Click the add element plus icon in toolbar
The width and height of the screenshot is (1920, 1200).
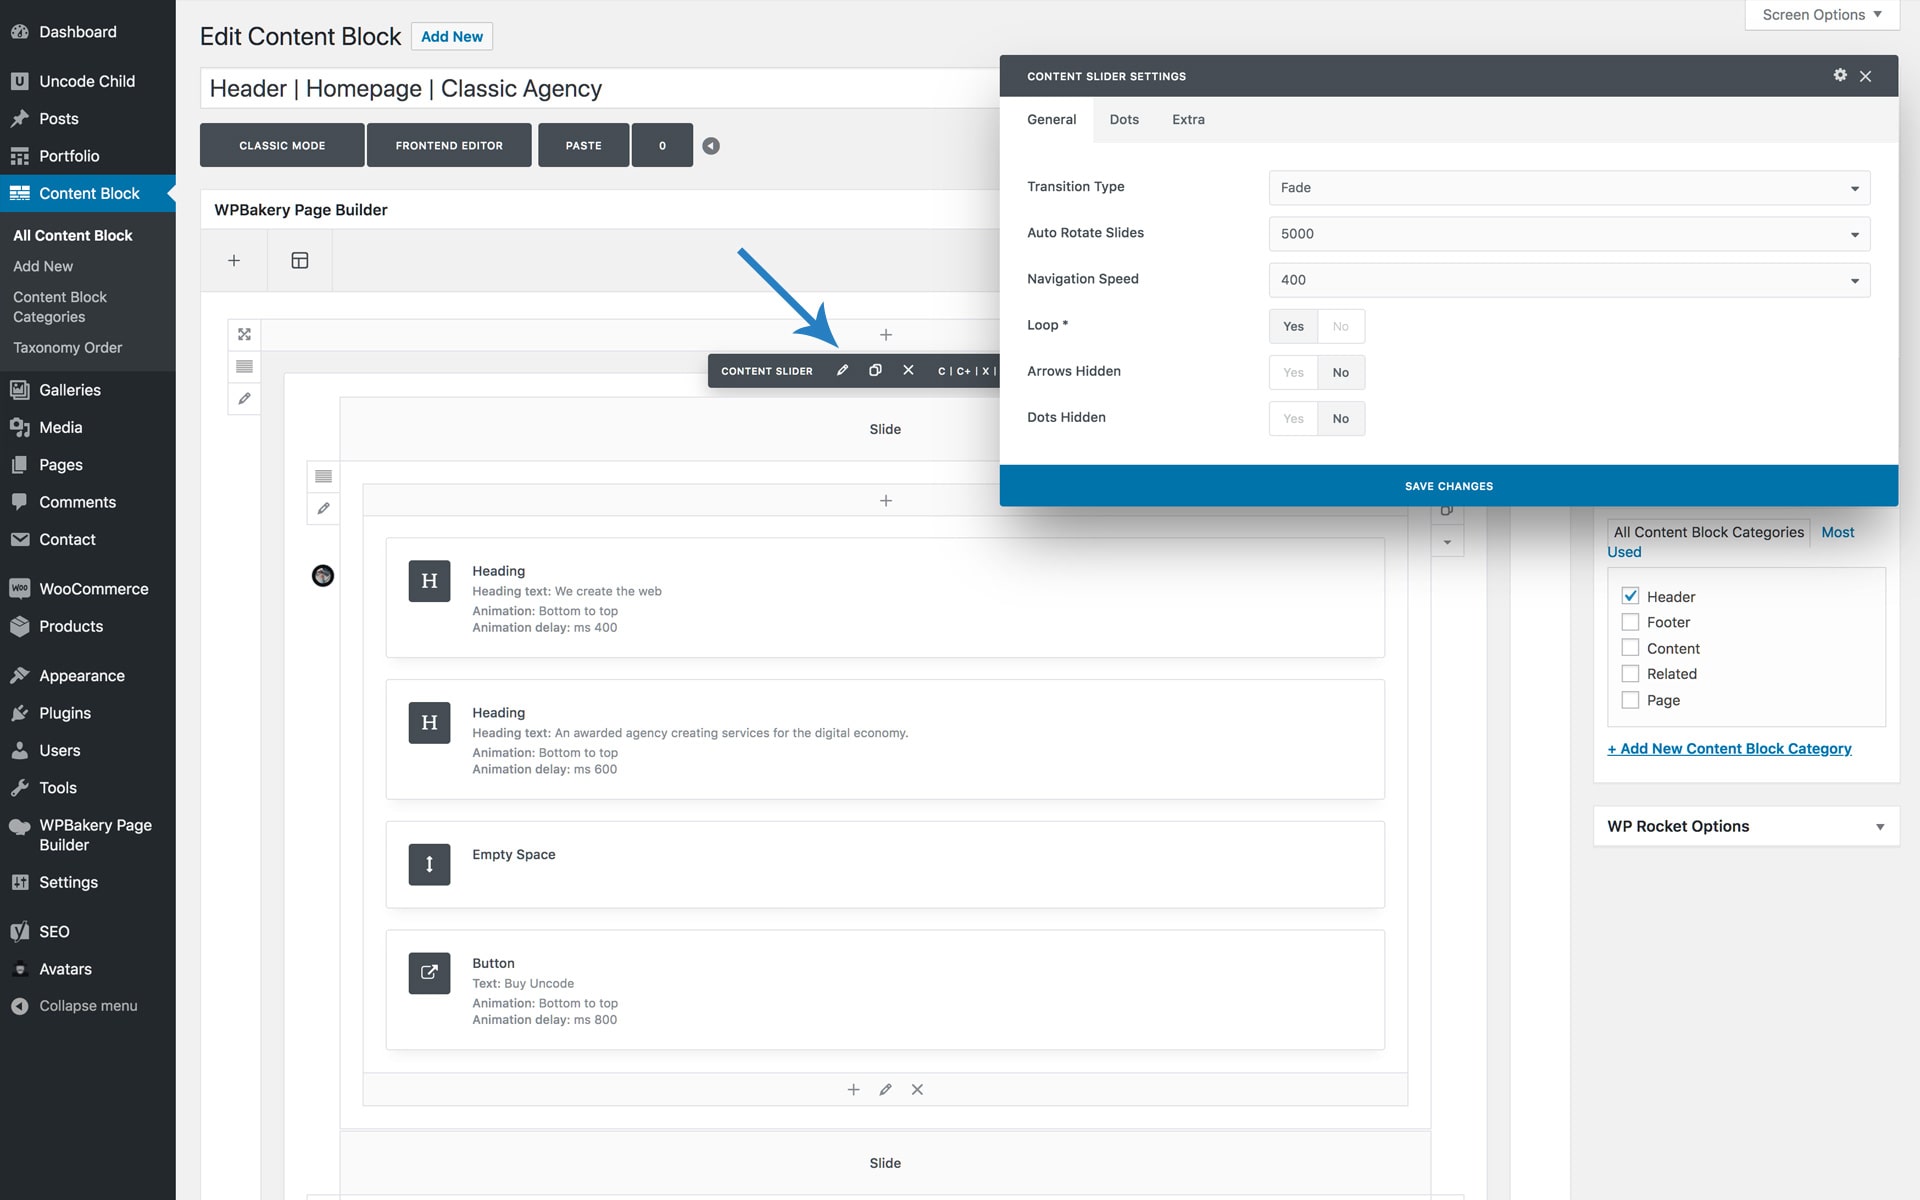(x=234, y=260)
